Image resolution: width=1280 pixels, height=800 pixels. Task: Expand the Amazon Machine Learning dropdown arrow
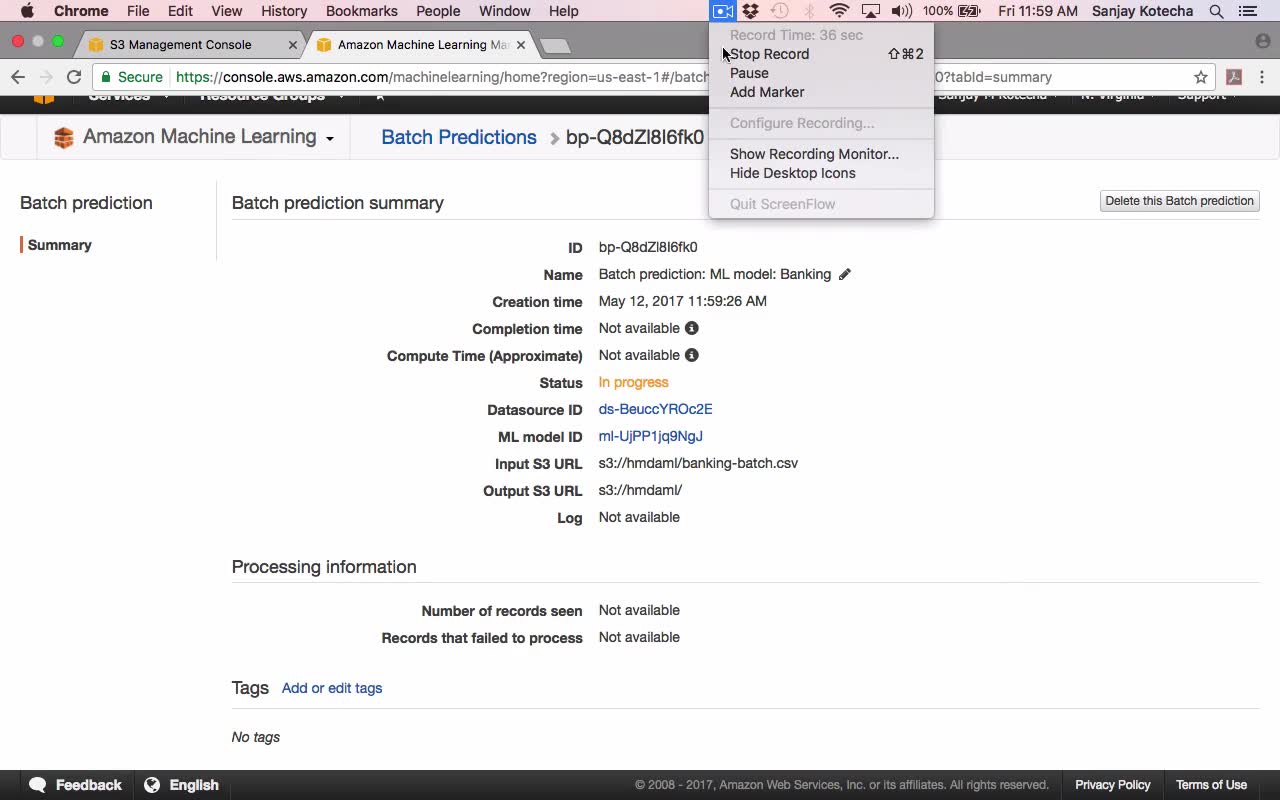[x=329, y=139]
